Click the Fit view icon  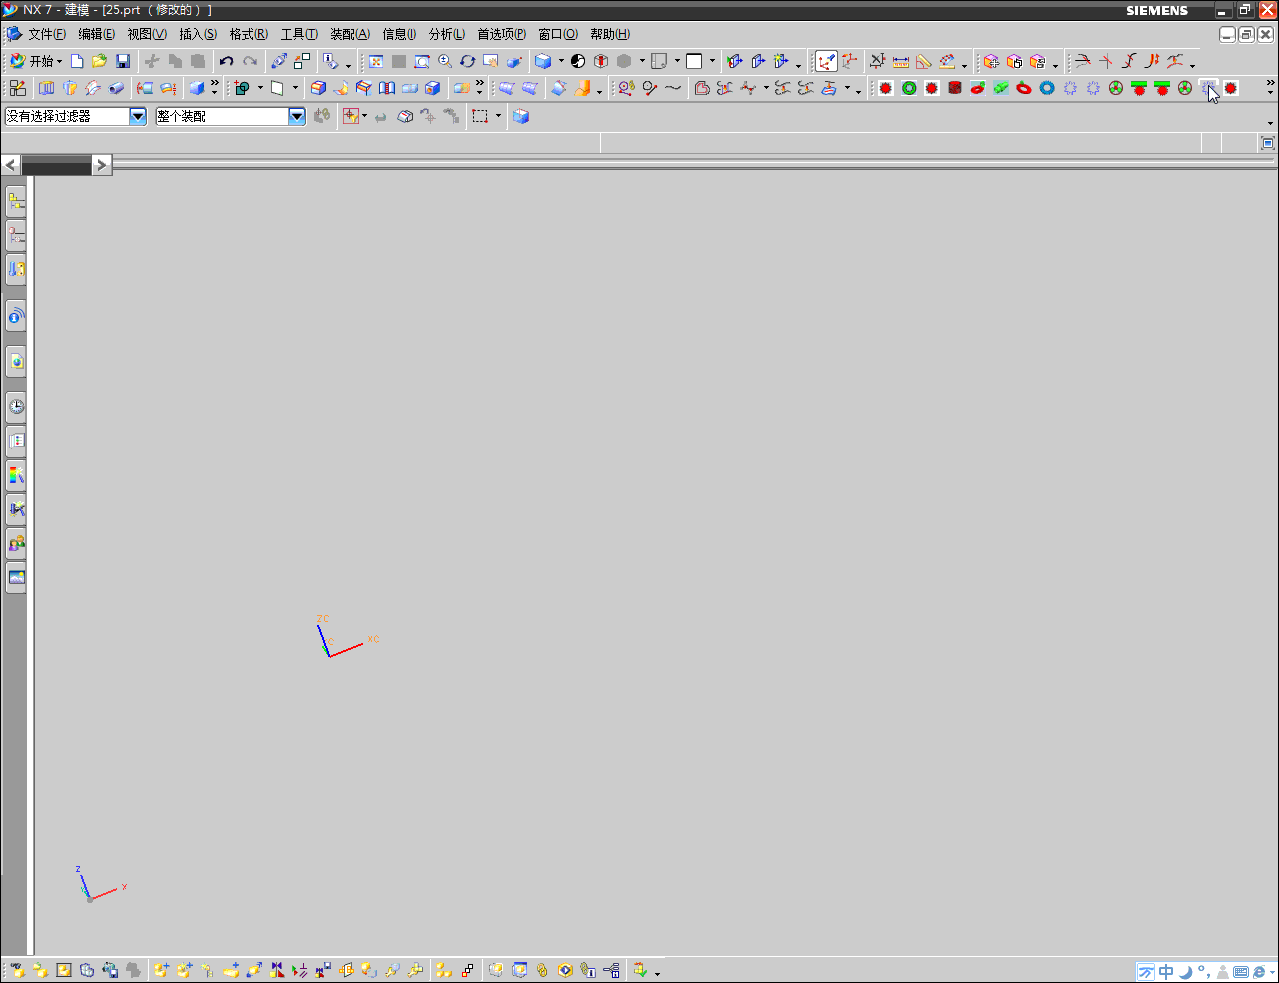coord(376,61)
